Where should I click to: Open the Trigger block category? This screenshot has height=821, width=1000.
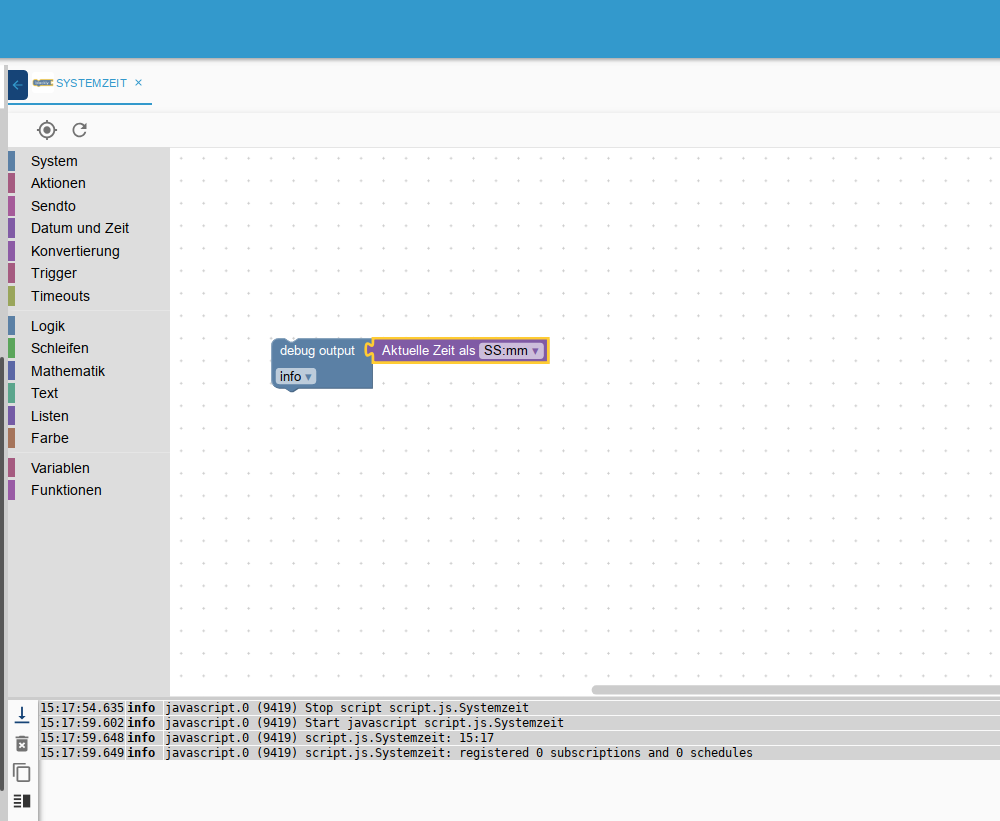pyautogui.click(x=53, y=273)
